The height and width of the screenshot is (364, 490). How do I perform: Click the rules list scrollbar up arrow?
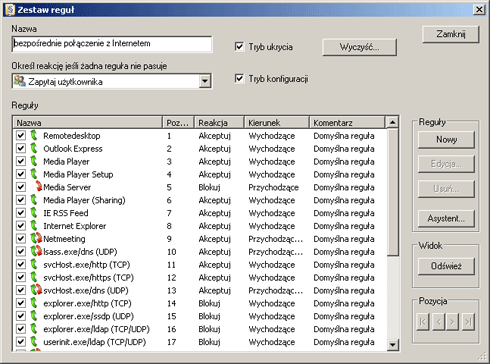(393, 122)
